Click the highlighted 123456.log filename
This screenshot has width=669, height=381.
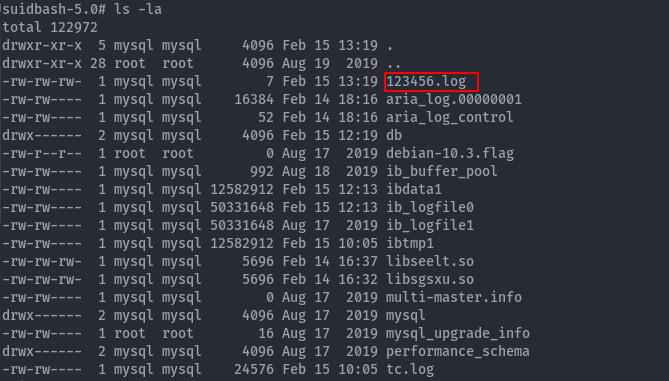(426, 81)
